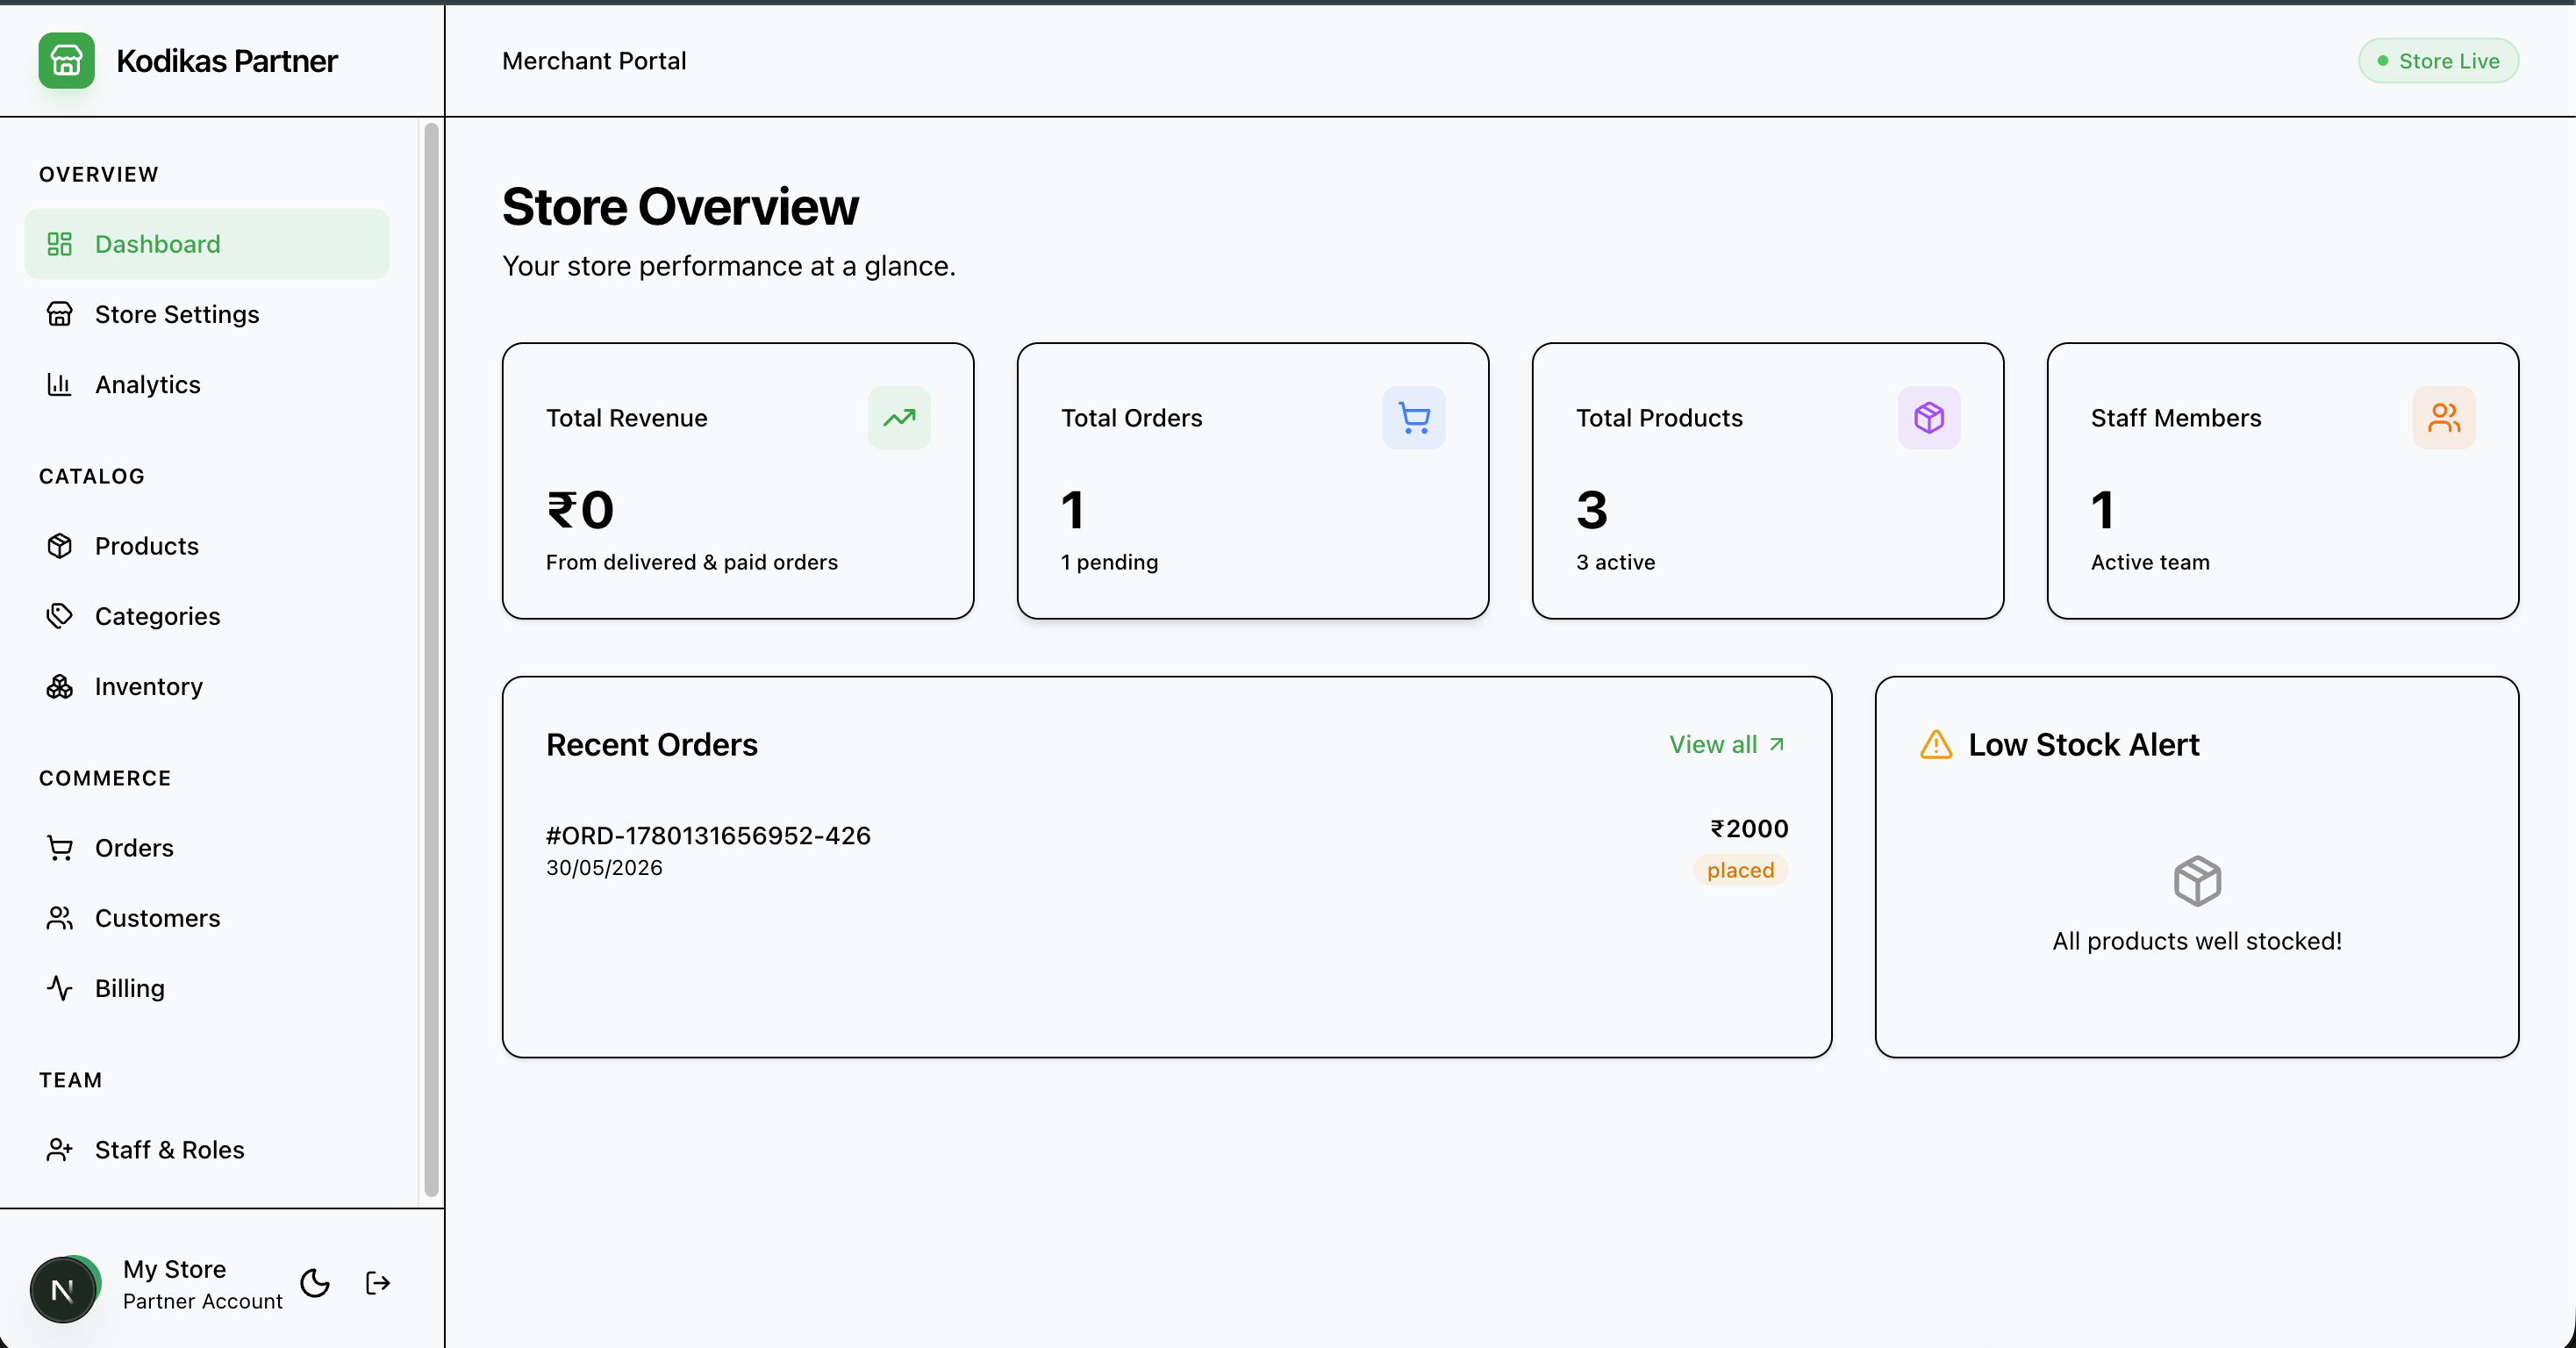Click the '3 active' text on Total Products

click(1615, 562)
